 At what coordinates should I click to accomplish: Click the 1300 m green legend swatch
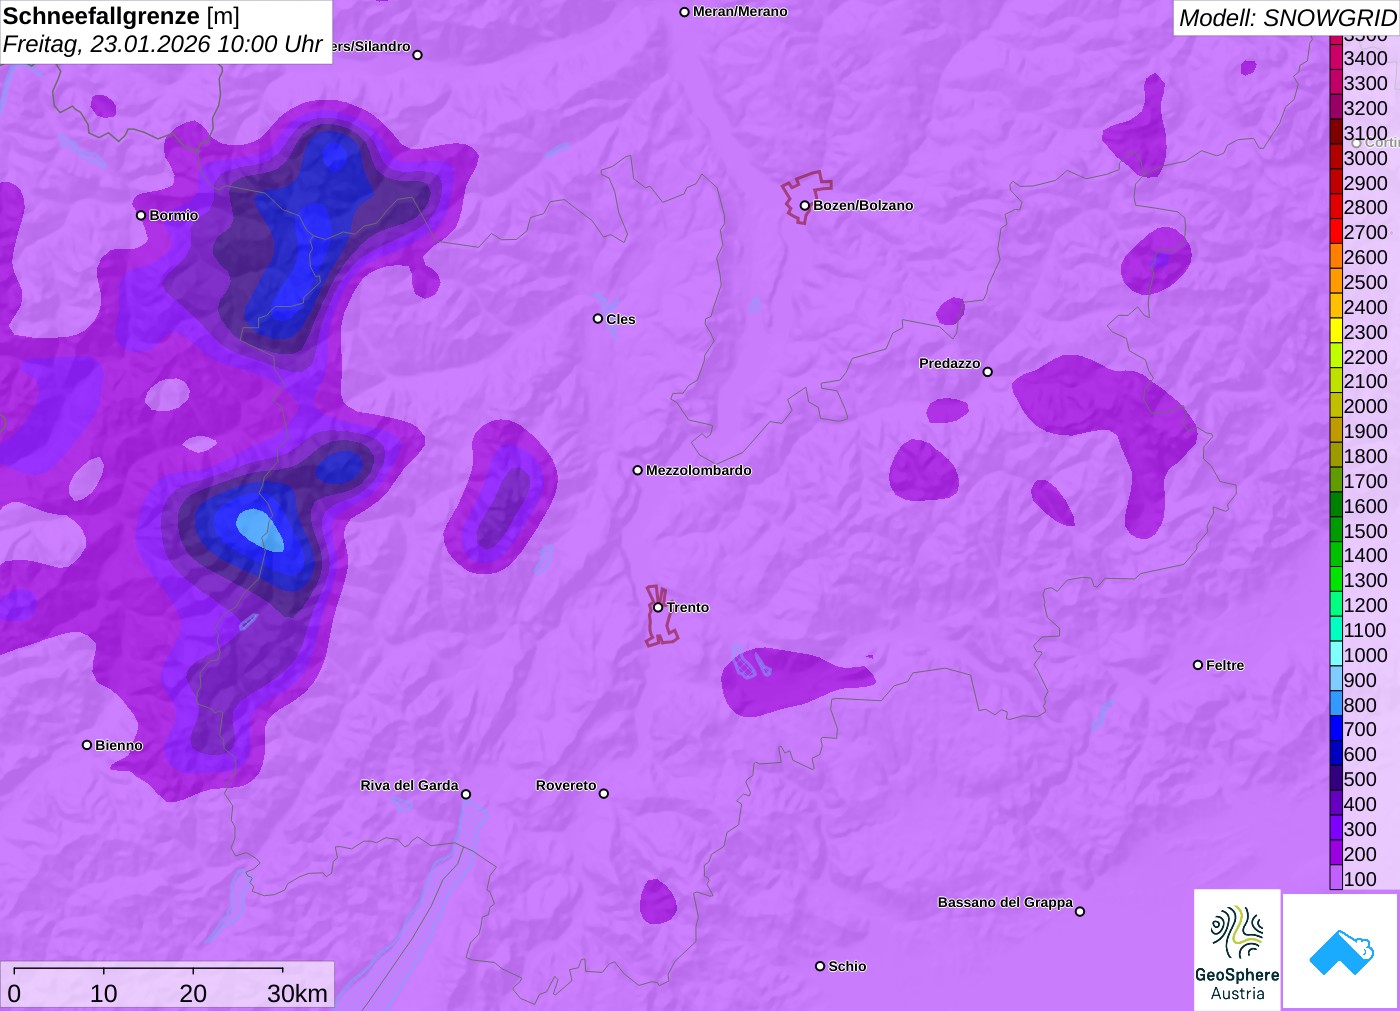tap(1336, 580)
